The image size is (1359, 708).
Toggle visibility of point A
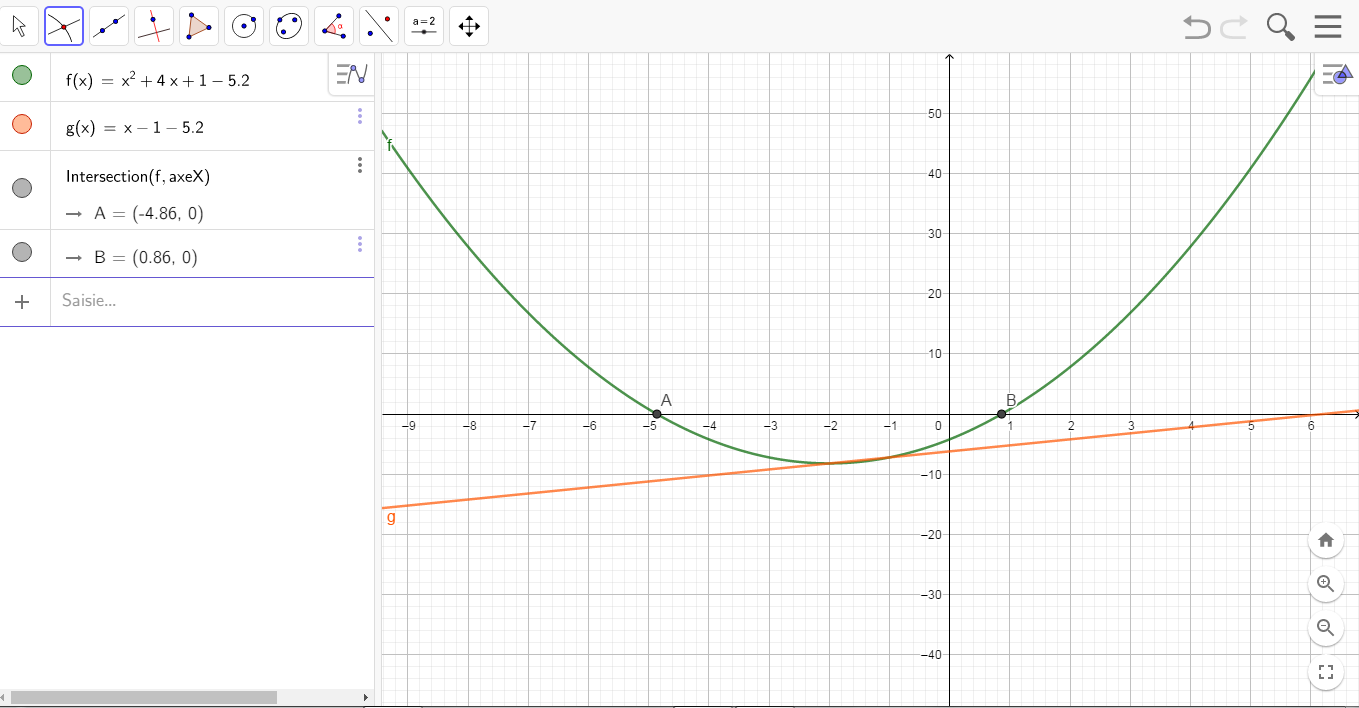coord(22,188)
